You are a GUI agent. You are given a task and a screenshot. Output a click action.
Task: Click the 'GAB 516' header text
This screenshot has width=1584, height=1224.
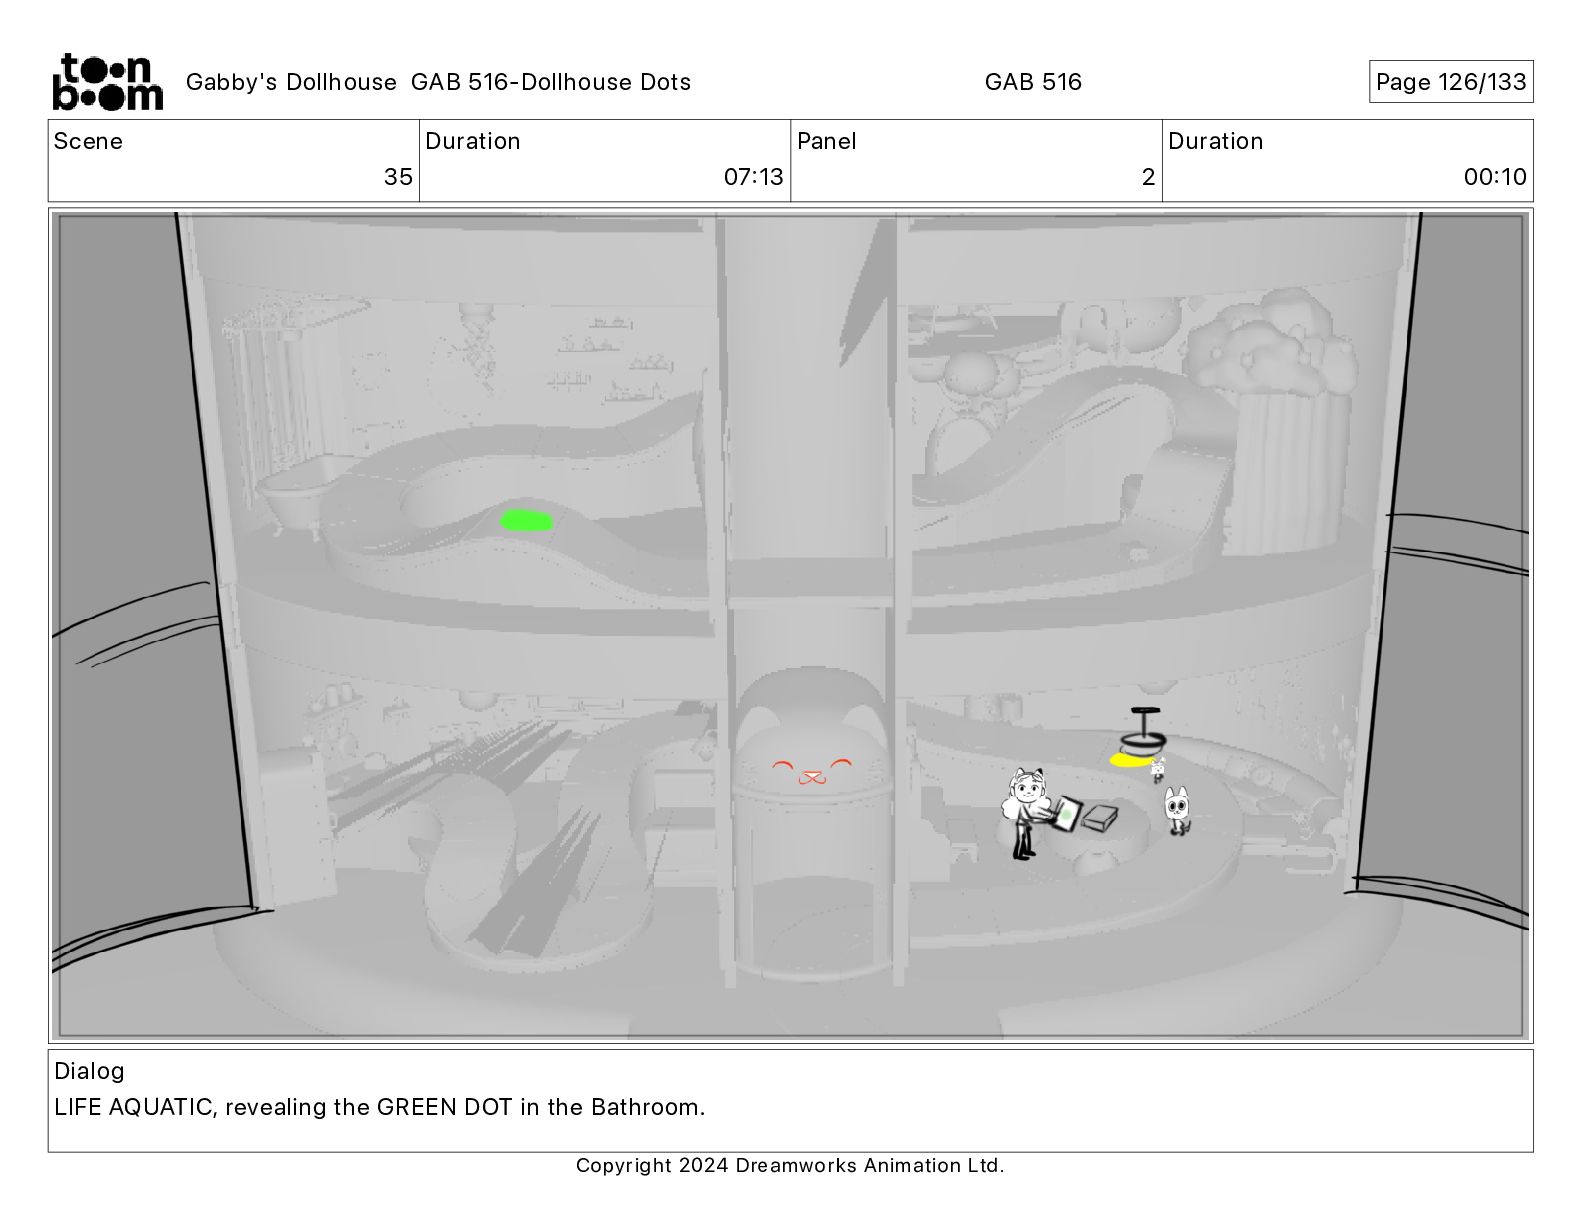[x=1033, y=82]
